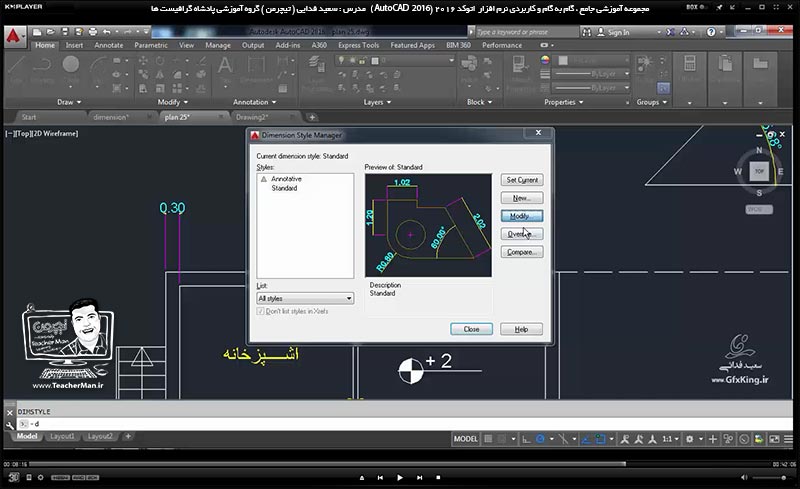
Task: Toggle grid display in status bar
Action: tap(489, 439)
